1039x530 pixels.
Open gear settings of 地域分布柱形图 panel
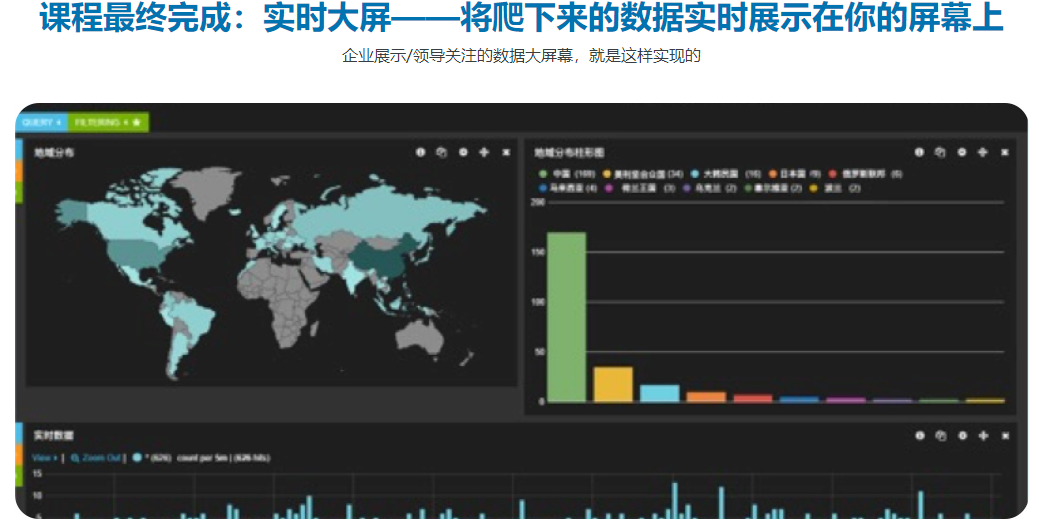coord(962,152)
